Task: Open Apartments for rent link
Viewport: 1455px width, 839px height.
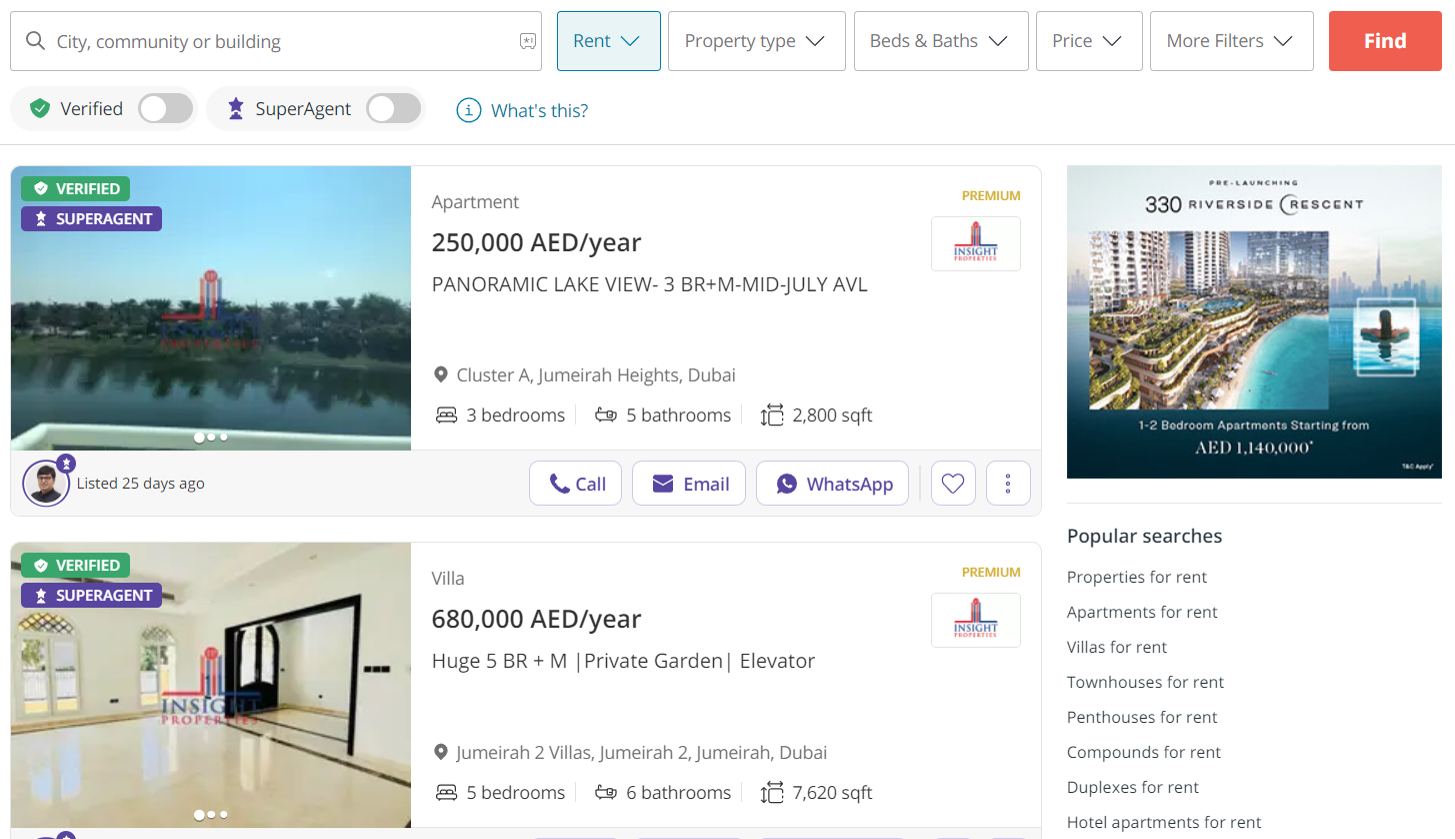Action: click(1142, 612)
